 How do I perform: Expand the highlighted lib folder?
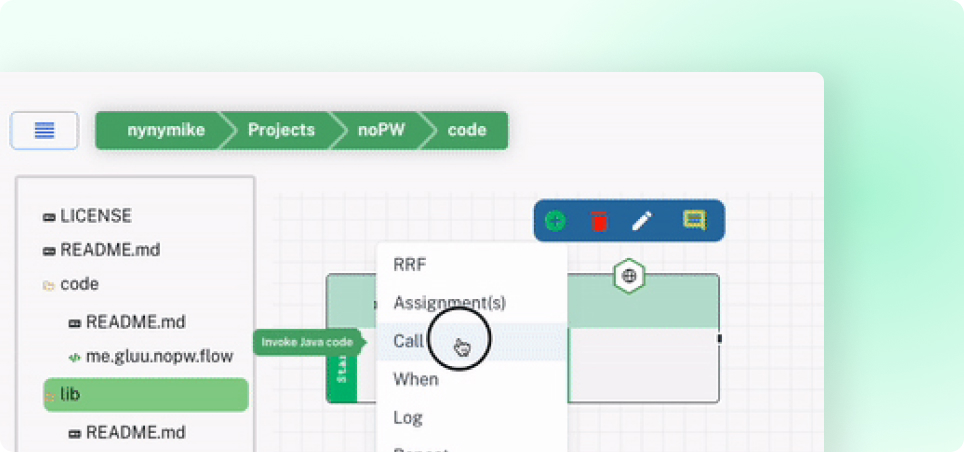pyautogui.click(x=70, y=395)
